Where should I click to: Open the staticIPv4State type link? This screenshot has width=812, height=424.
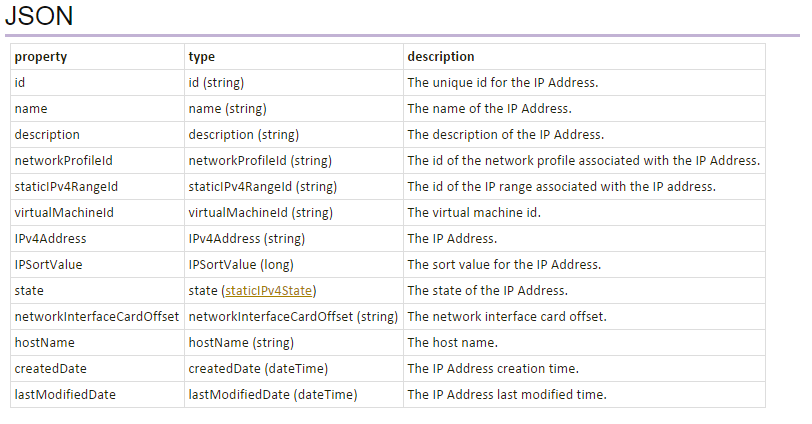(269, 290)
